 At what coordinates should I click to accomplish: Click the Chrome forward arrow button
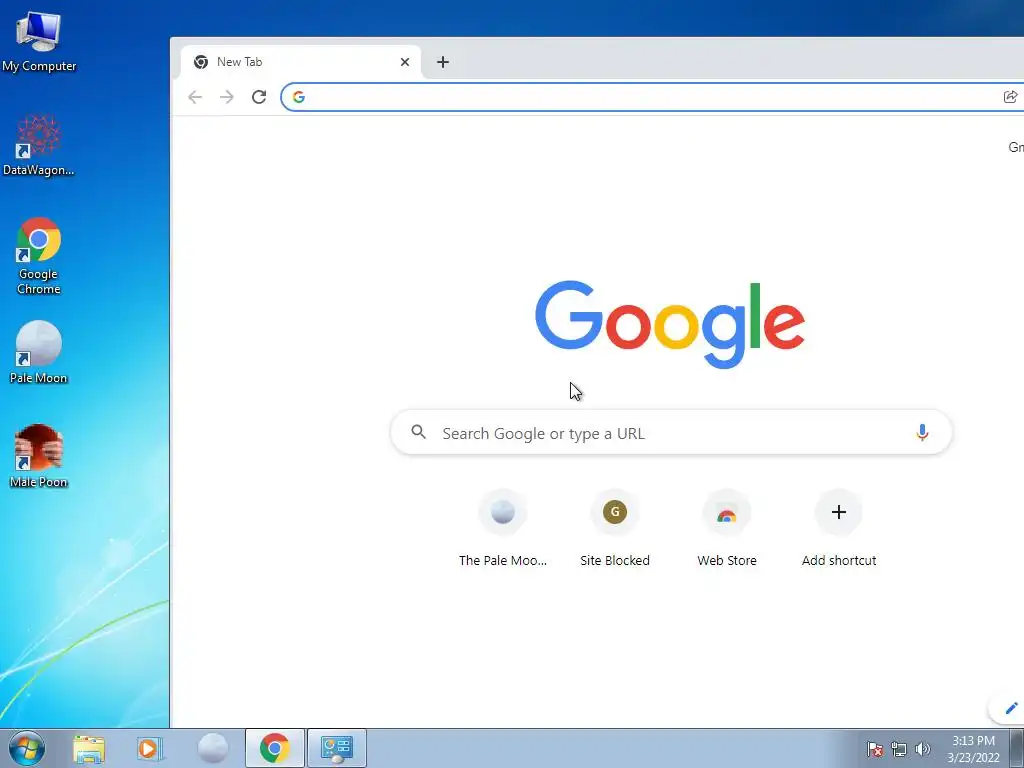coord(227,97)
